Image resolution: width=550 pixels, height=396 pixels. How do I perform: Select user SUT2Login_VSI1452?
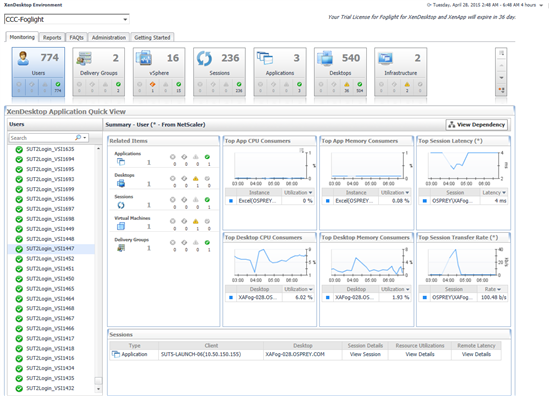50,259
